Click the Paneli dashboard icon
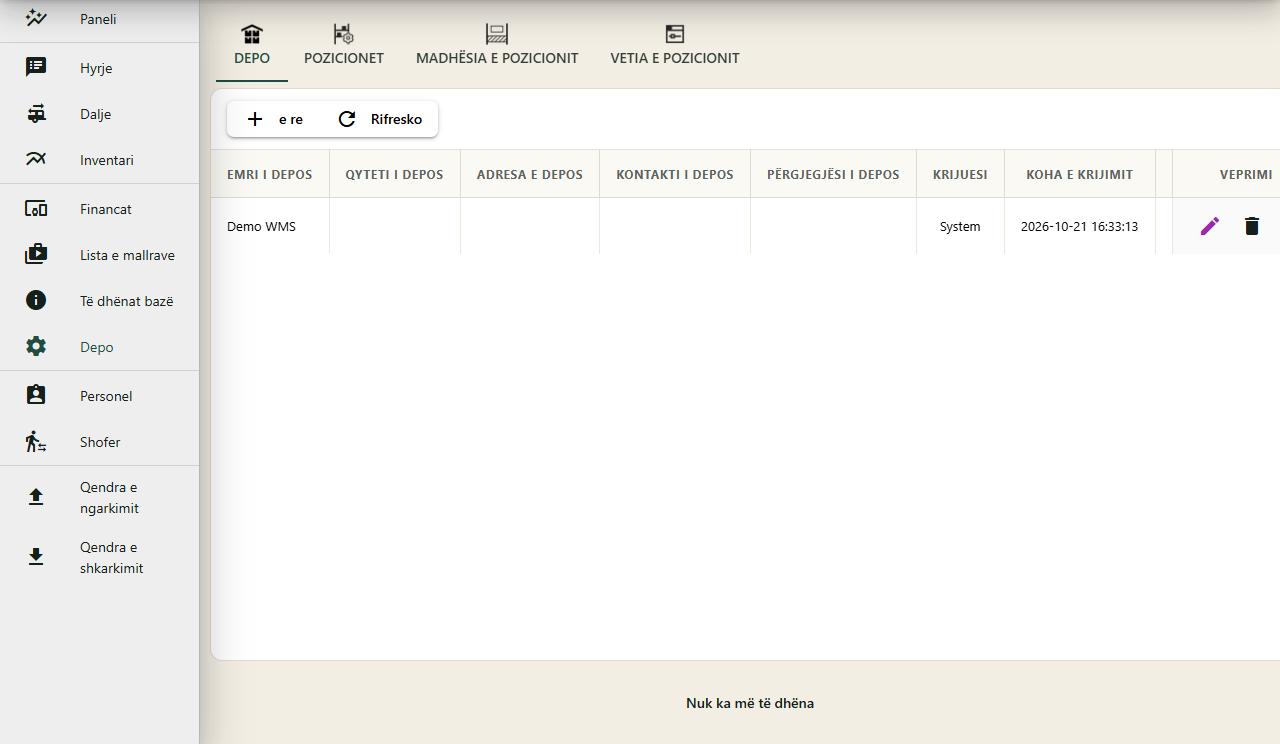Image resolution: width=1280 pixels, height=744 pixels. [36, 18]
